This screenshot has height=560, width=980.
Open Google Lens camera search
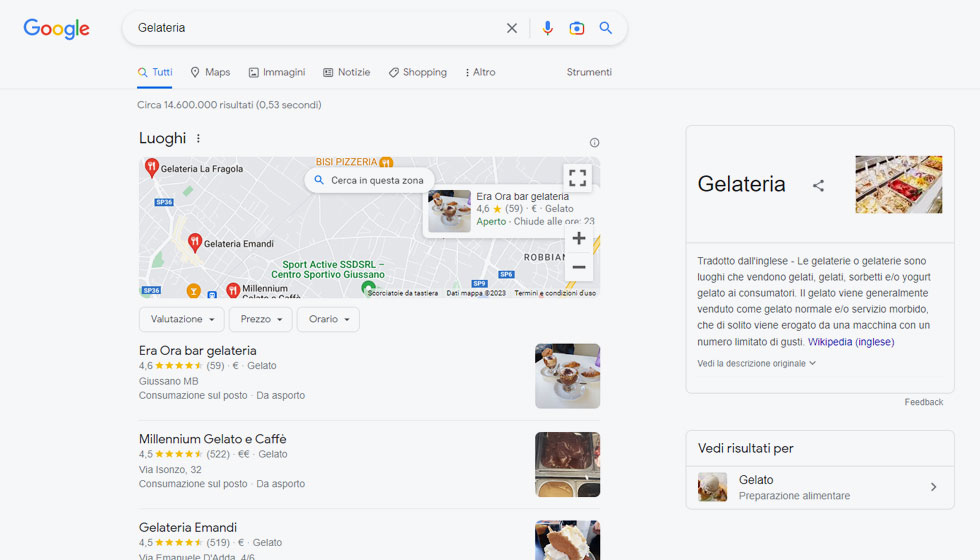pos(576,28)
